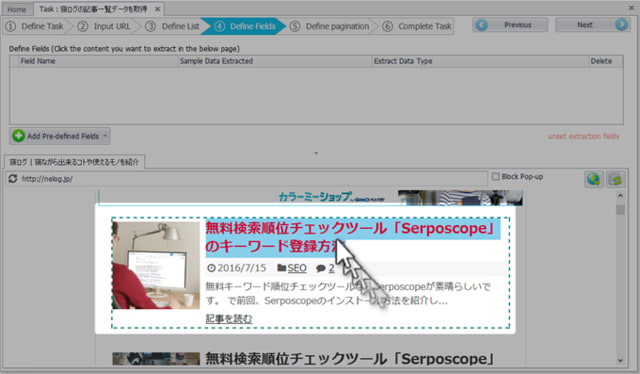Image resolution: width=640 pixels, height=374 pixels.
Task: Click the vertical scrollbar thumb
Action: (620, 209)
